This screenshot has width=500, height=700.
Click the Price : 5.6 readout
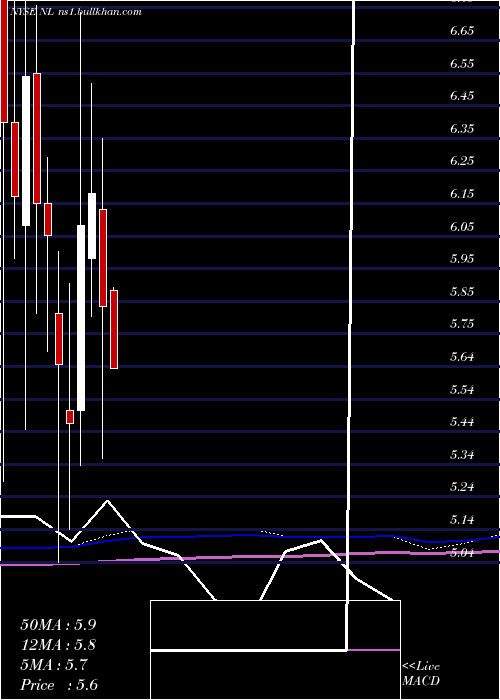(59, 685)
